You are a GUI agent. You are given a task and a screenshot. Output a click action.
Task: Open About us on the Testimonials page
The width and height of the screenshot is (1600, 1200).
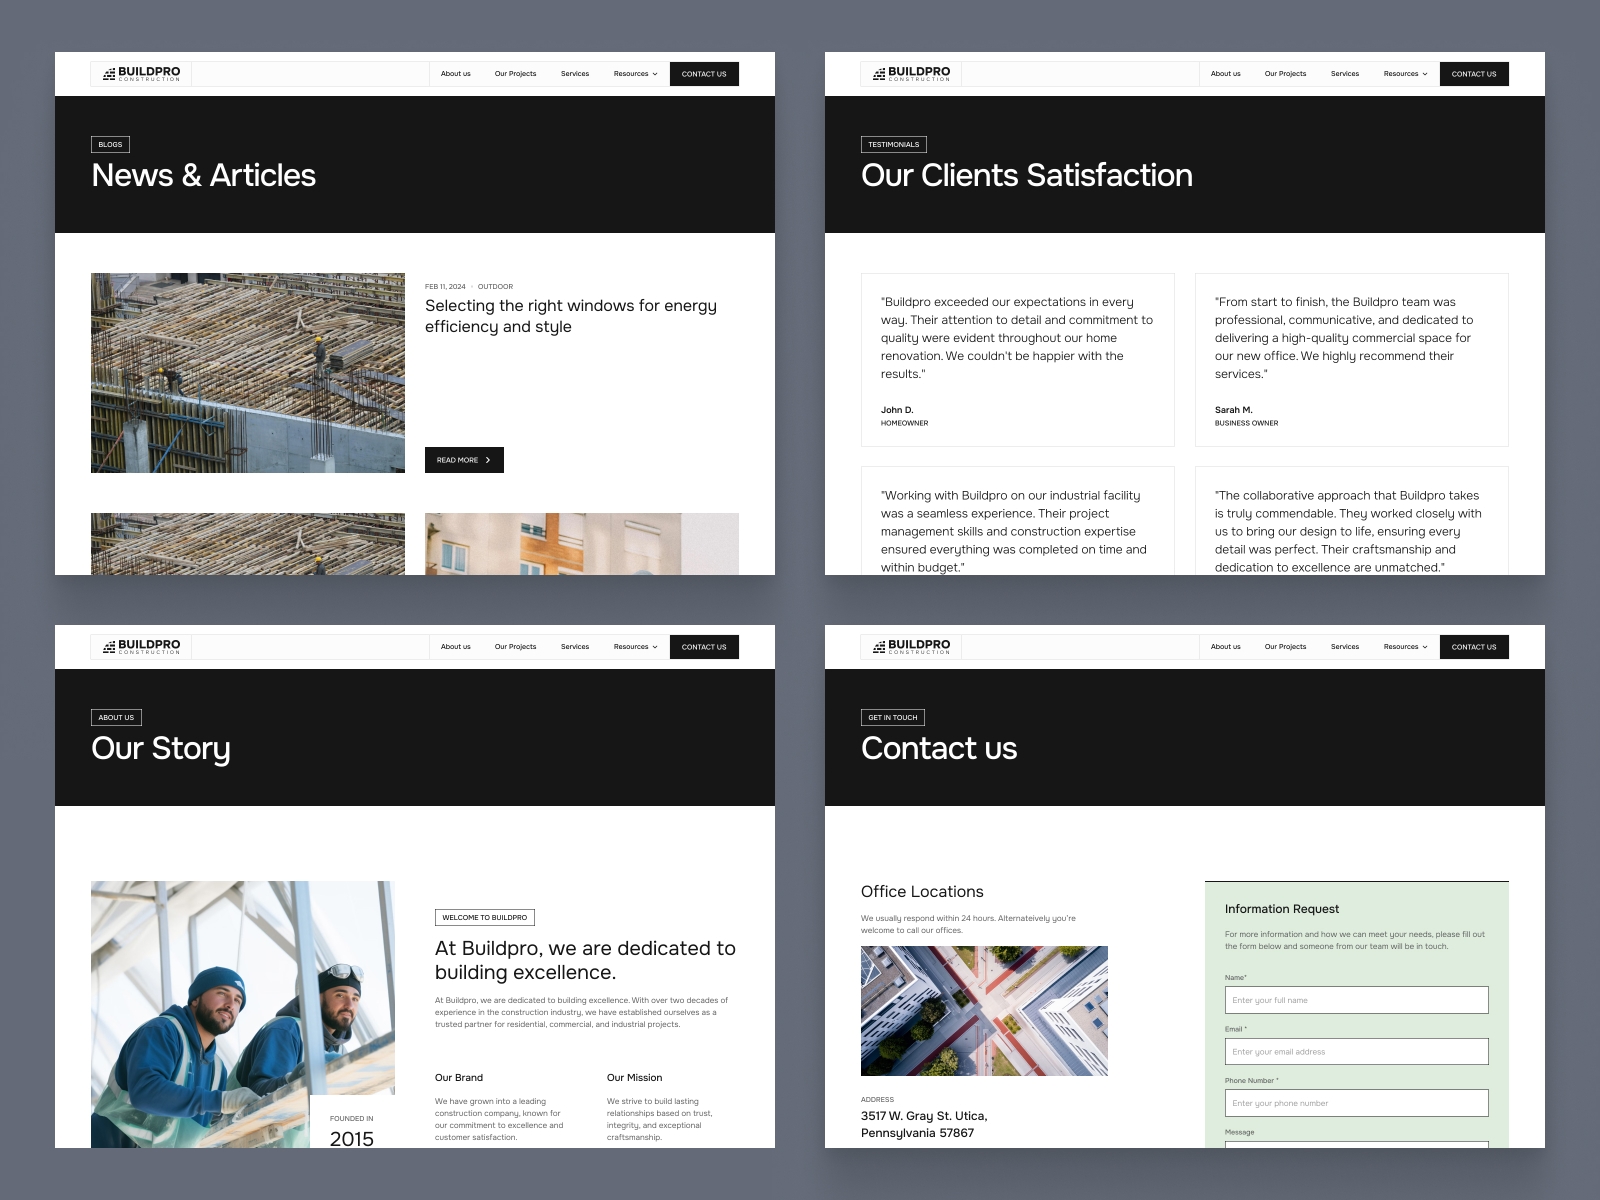(1226, 74)
